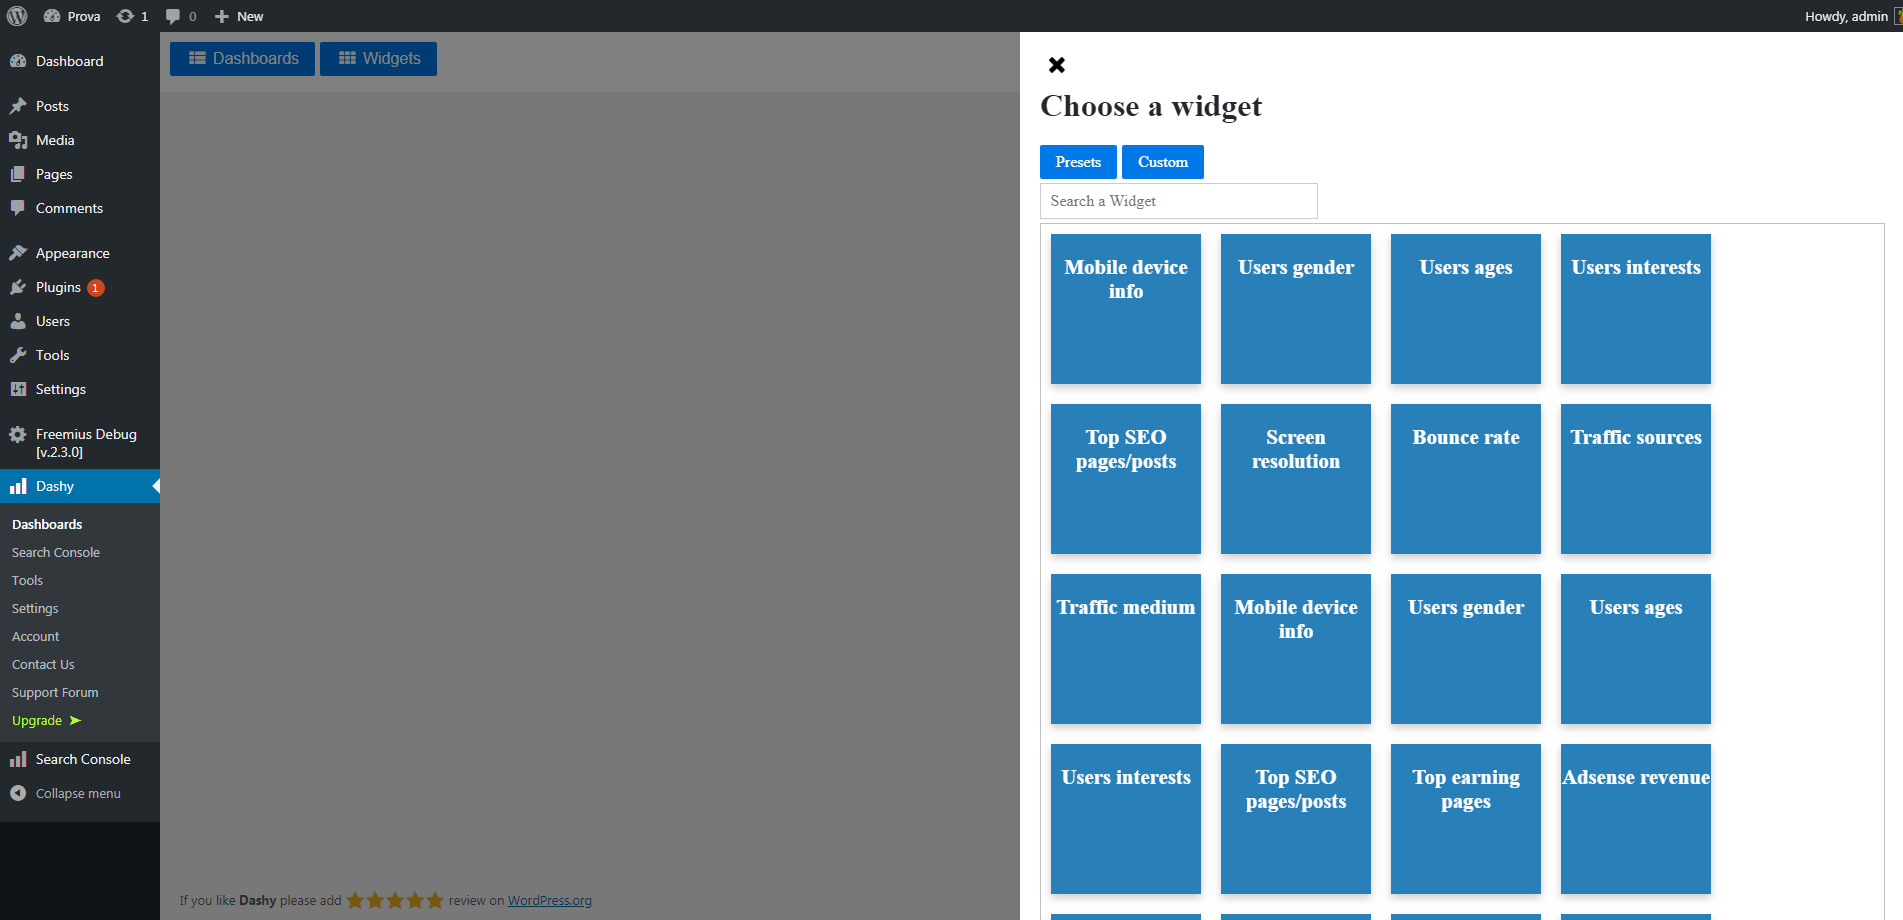Open the Howdy, admin account menu

point(1853,16)
